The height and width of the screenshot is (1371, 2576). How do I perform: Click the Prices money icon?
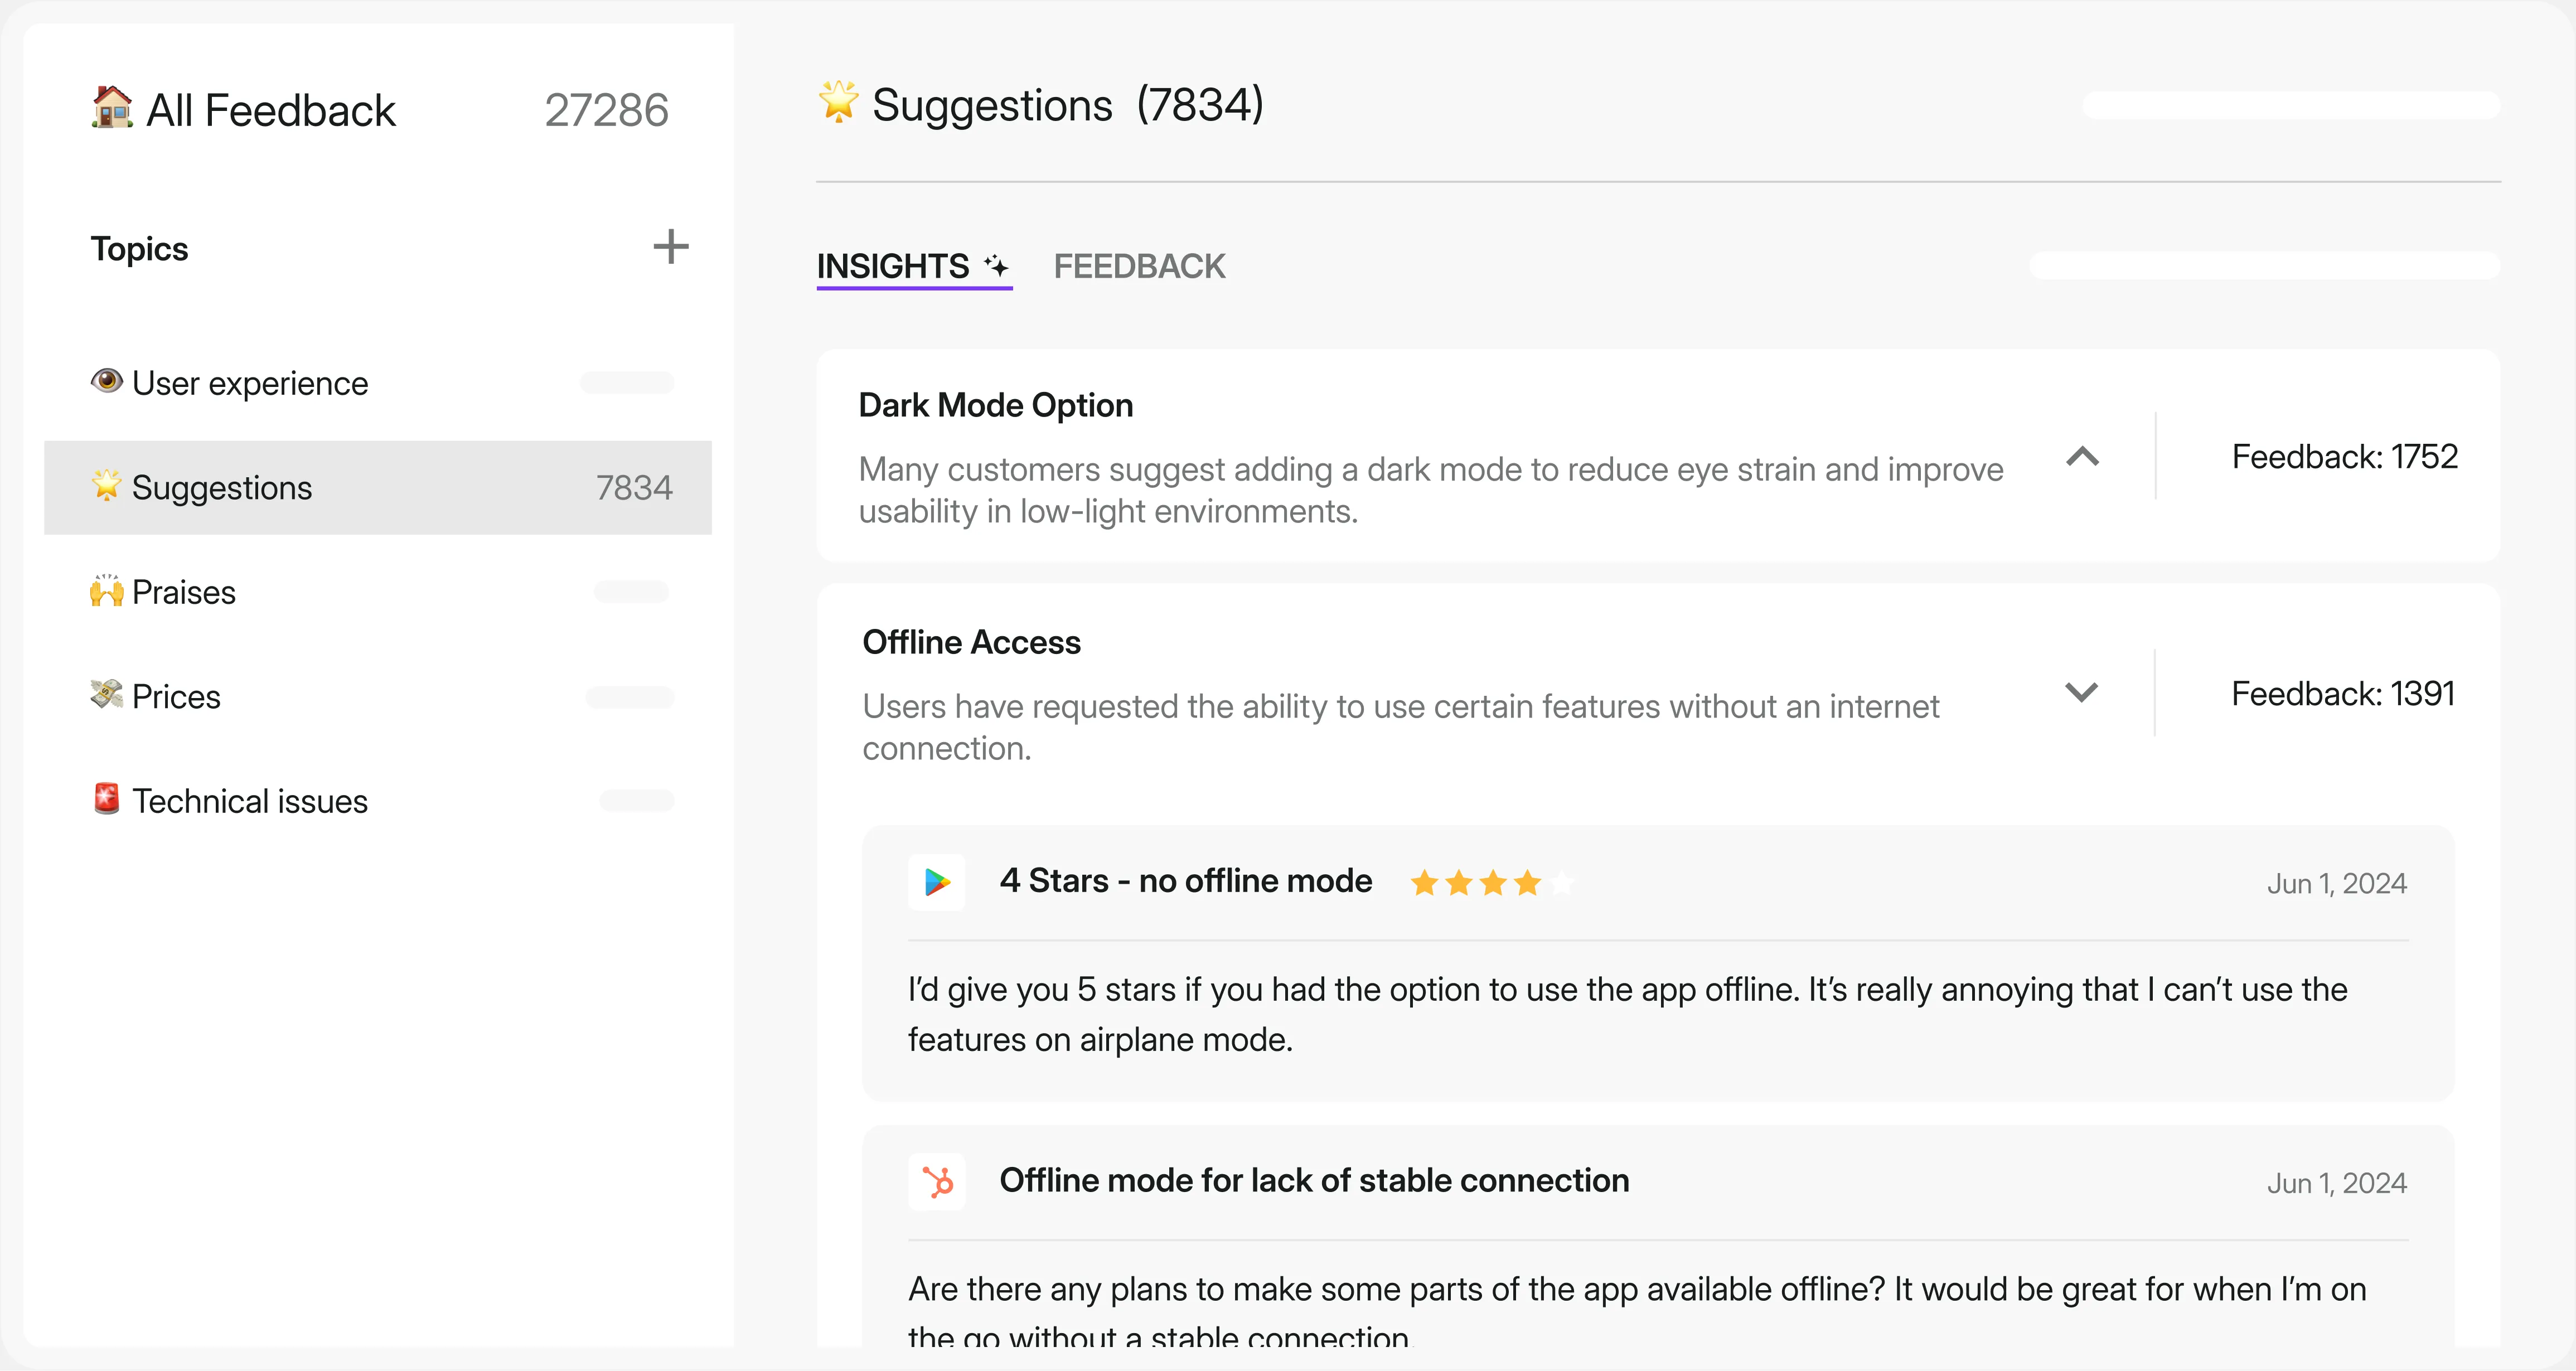[107, 696]
